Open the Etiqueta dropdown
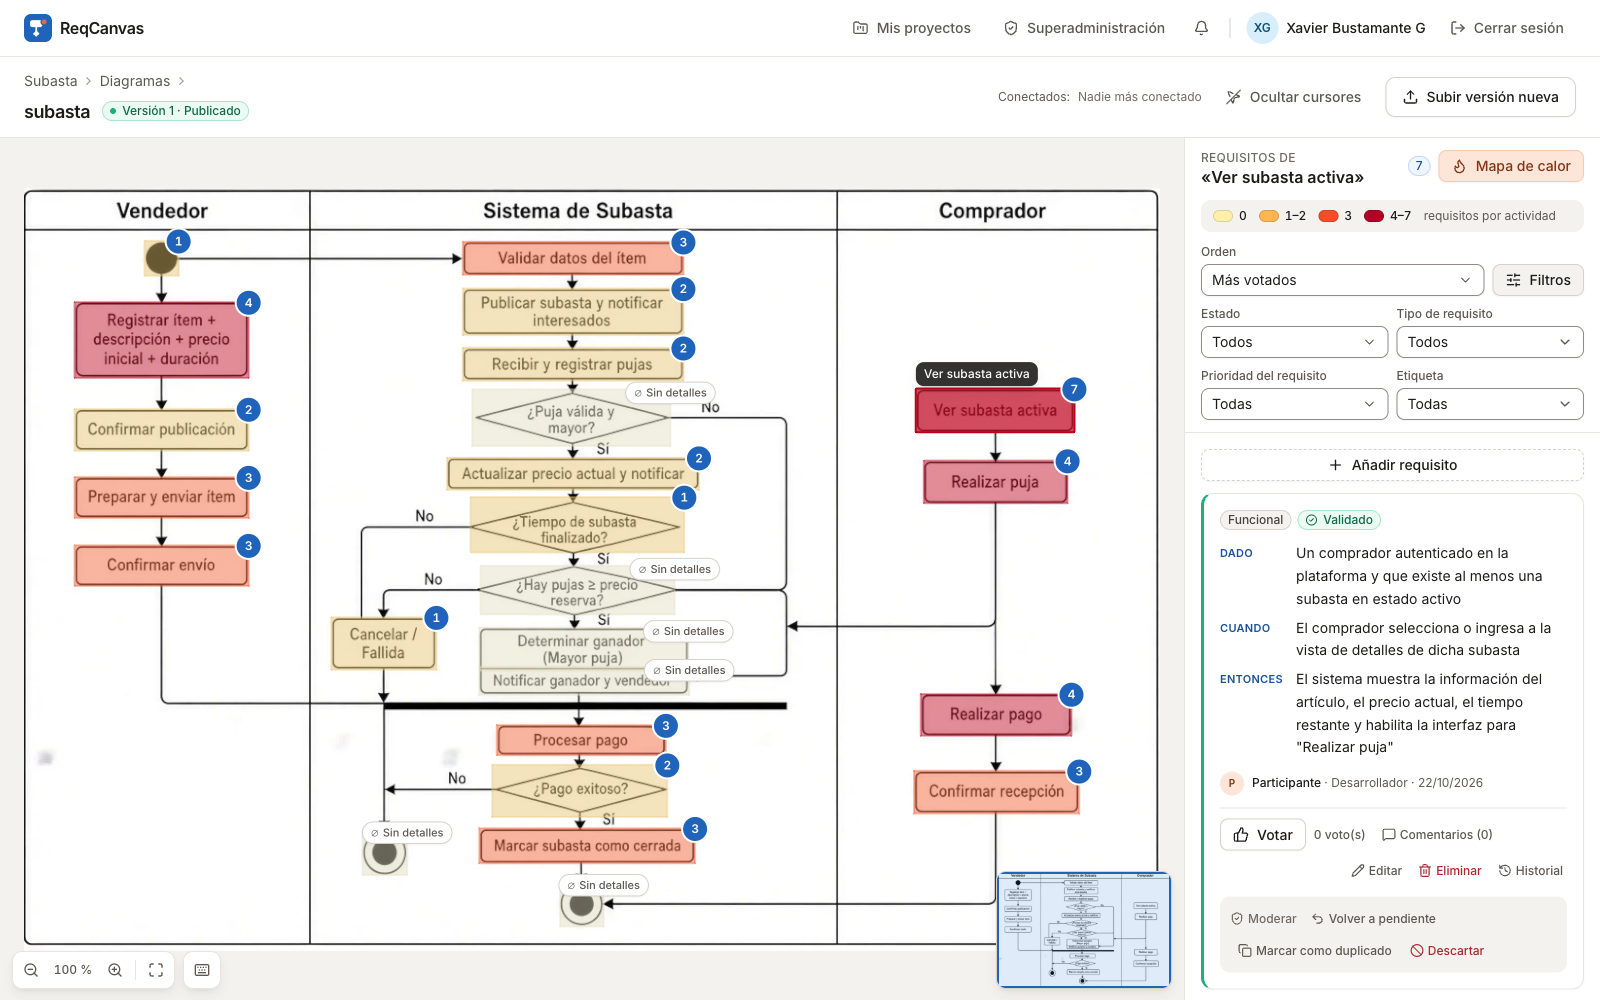The width and height of the screenshot is (1600, 1000). coord(1490,404)
